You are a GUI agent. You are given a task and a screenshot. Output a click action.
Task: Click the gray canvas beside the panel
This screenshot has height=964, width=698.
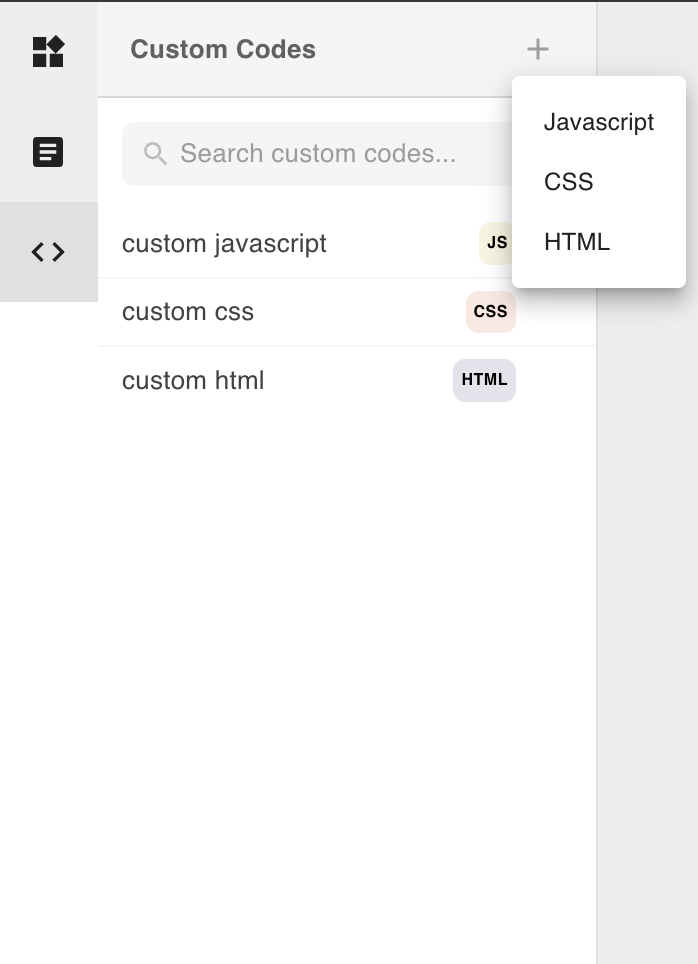pos(648,600)
